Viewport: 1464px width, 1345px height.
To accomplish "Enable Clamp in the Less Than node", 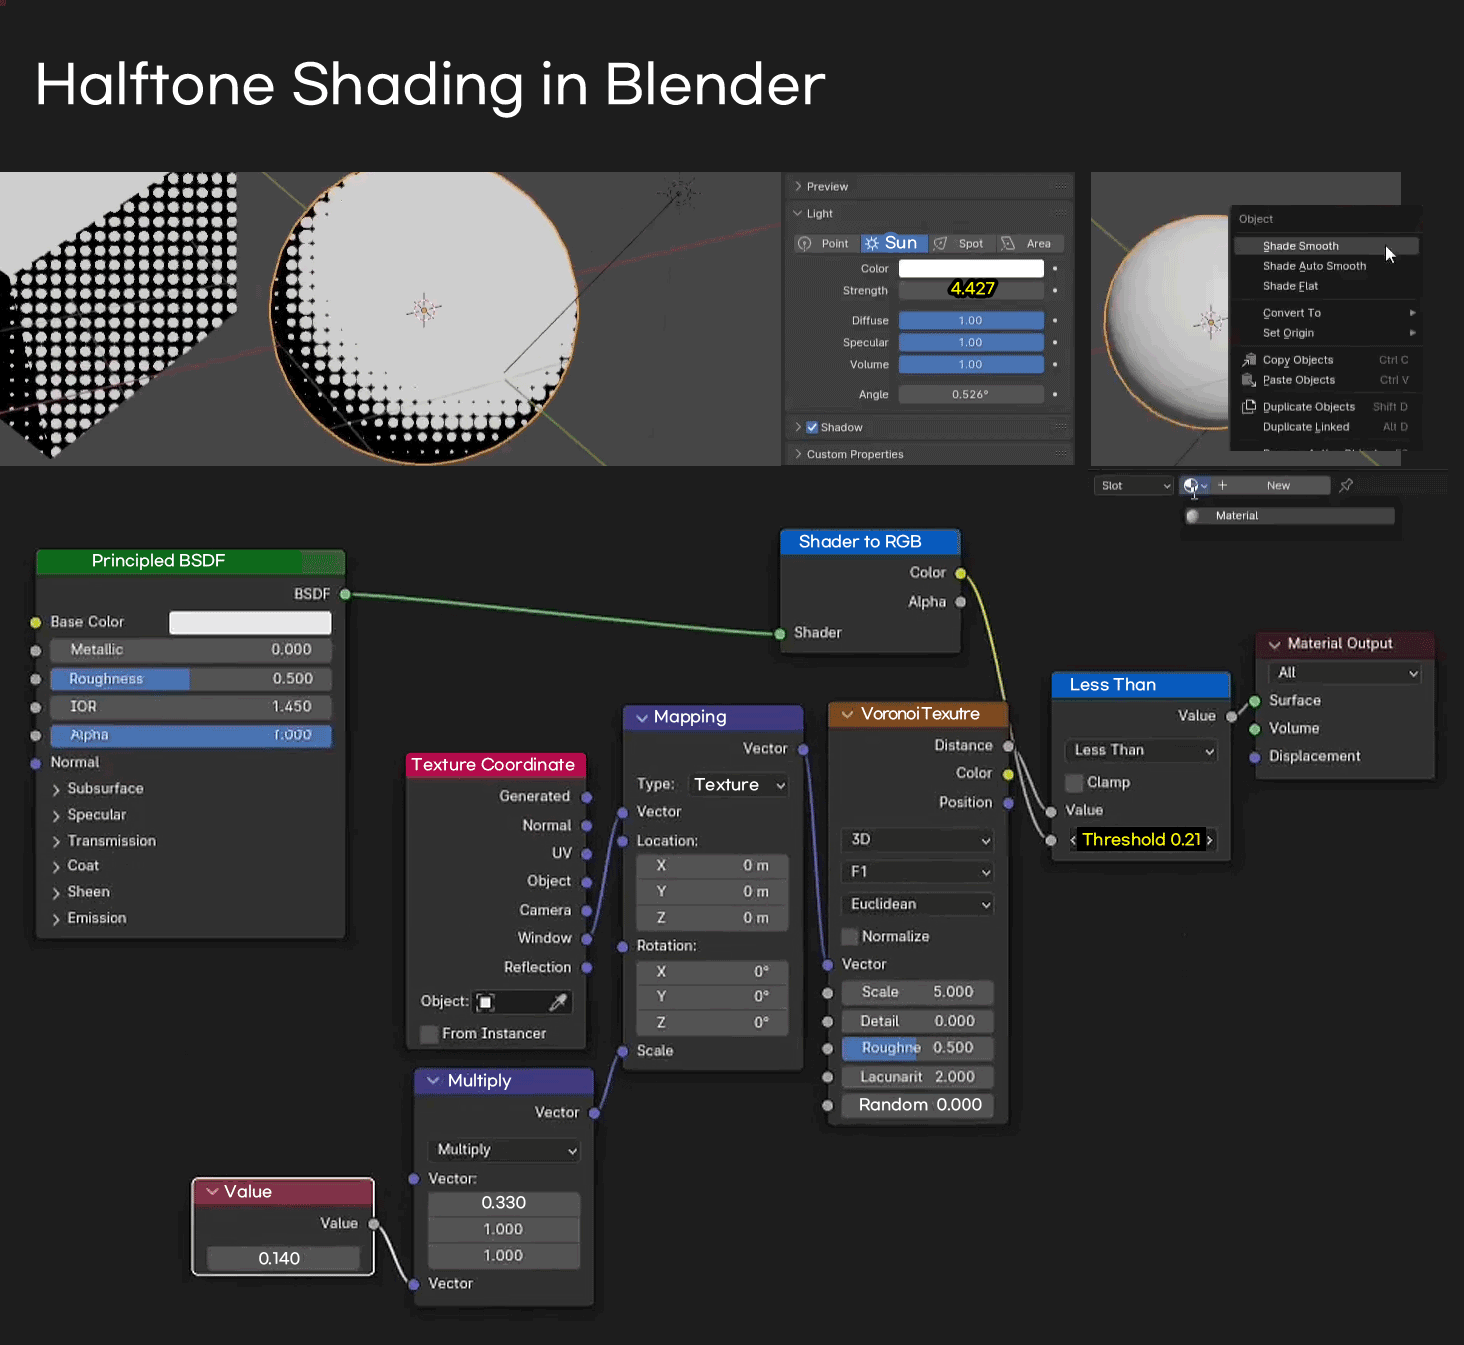I will coord(1074,782).
